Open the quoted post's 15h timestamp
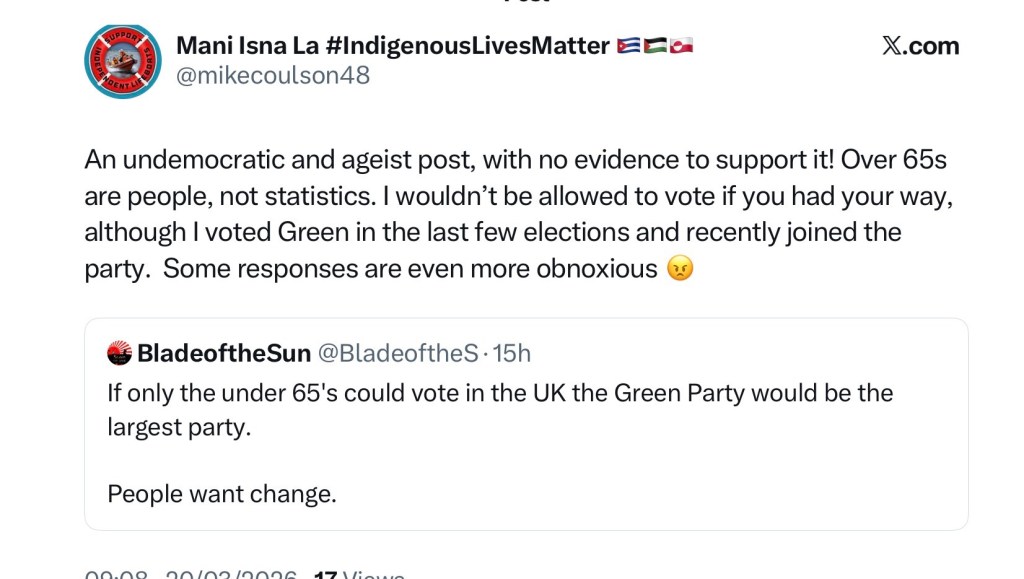 click(x=512, y=352)
